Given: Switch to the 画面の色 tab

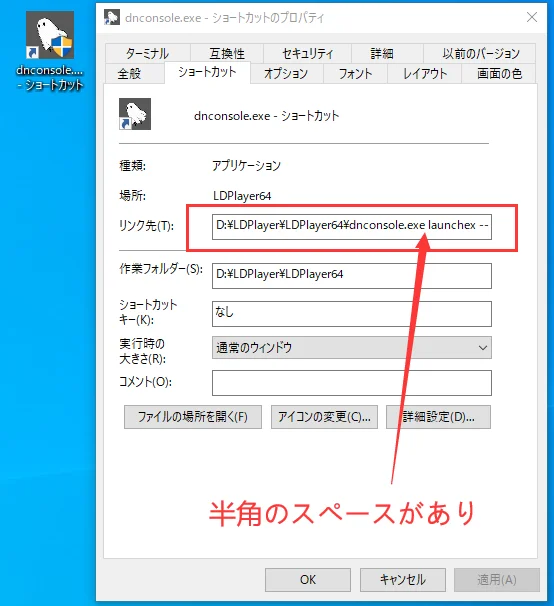Looking at the screenshot, I should point(499,73).
